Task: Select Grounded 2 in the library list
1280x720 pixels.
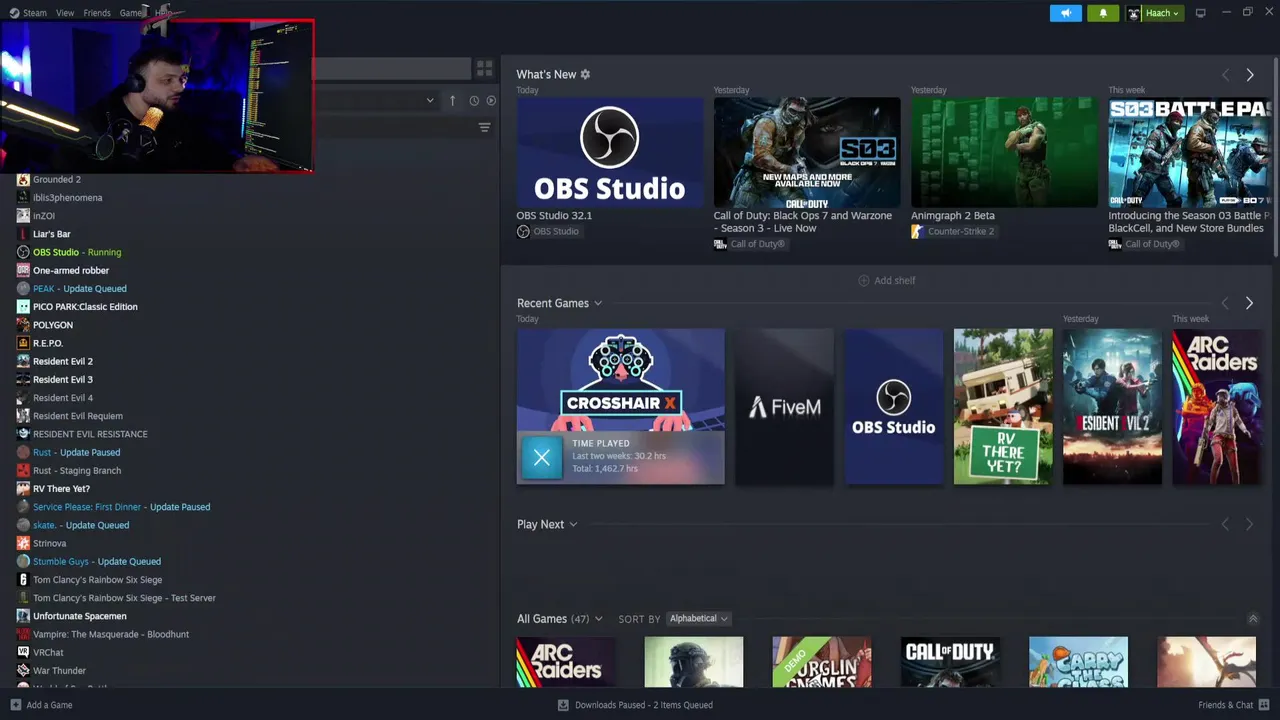Action: [57, 180]
